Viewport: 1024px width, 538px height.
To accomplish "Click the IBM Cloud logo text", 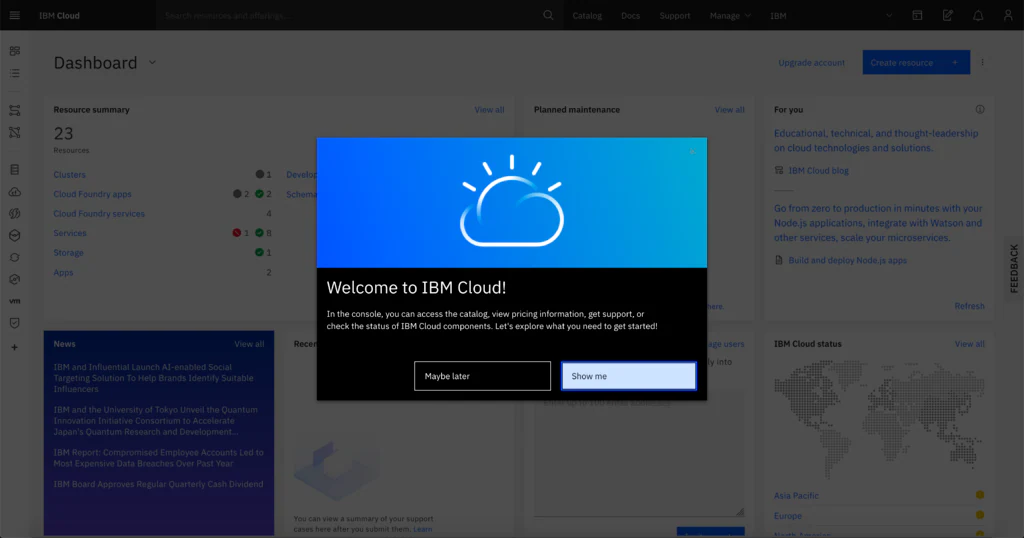I will (59, 16).
